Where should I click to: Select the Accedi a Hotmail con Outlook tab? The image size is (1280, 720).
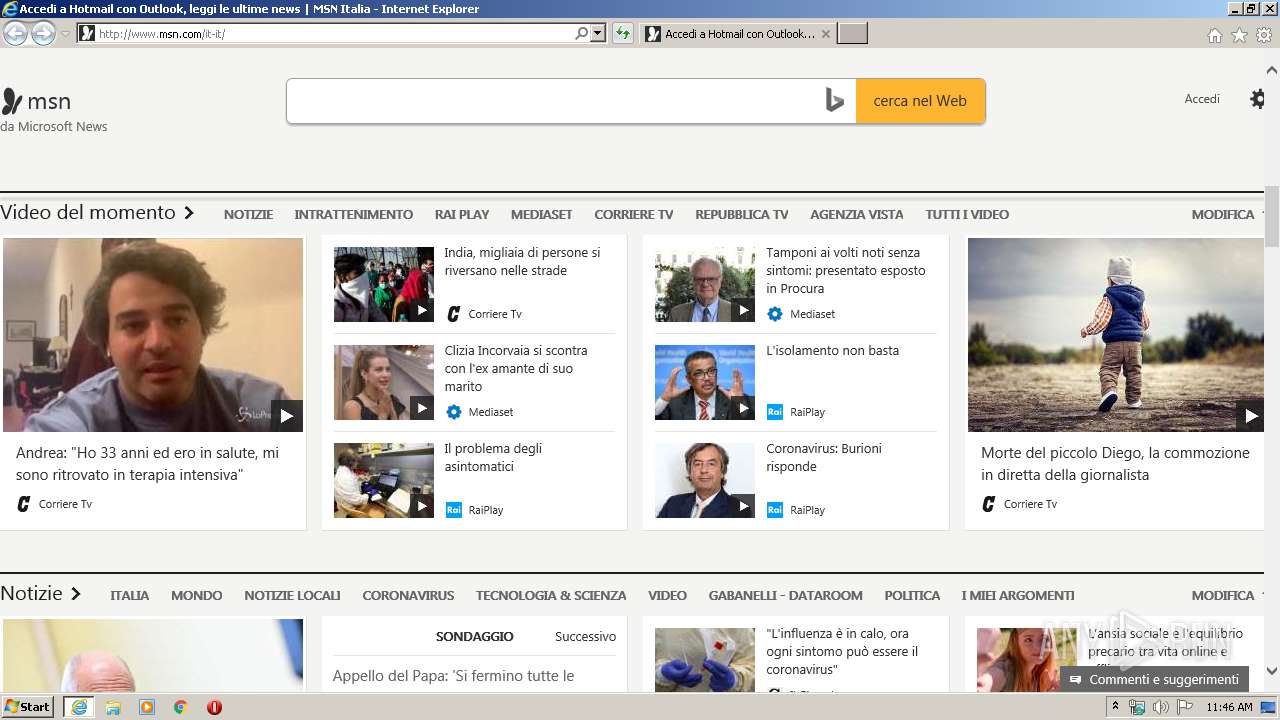click(x=738, y=34)
